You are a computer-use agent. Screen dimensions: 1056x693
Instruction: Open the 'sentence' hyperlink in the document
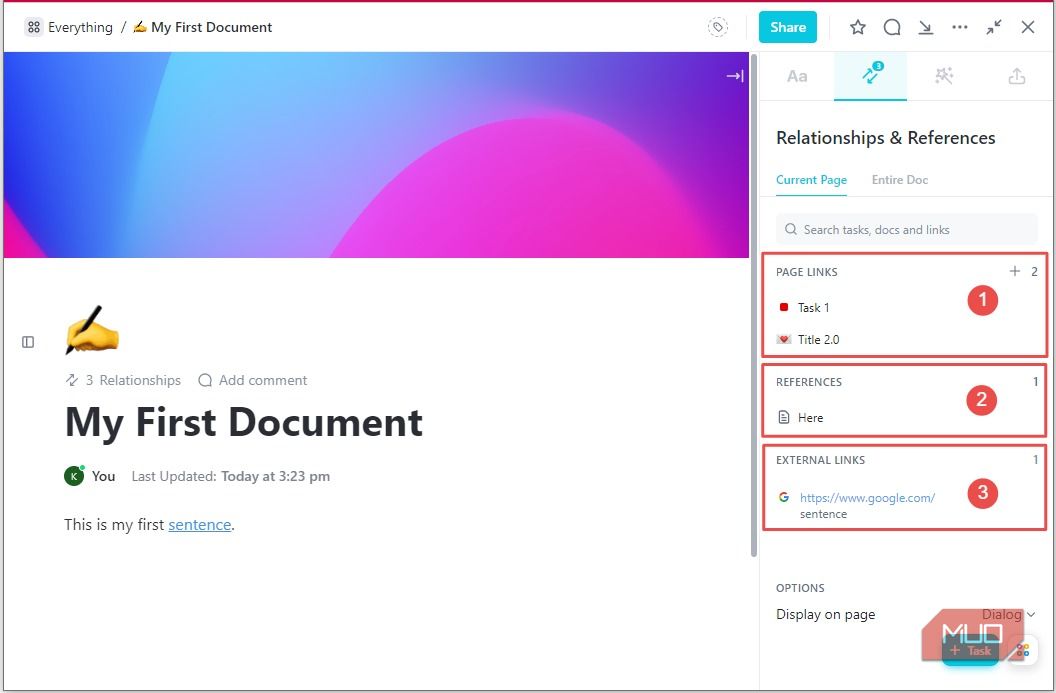(x=200, y=524)
